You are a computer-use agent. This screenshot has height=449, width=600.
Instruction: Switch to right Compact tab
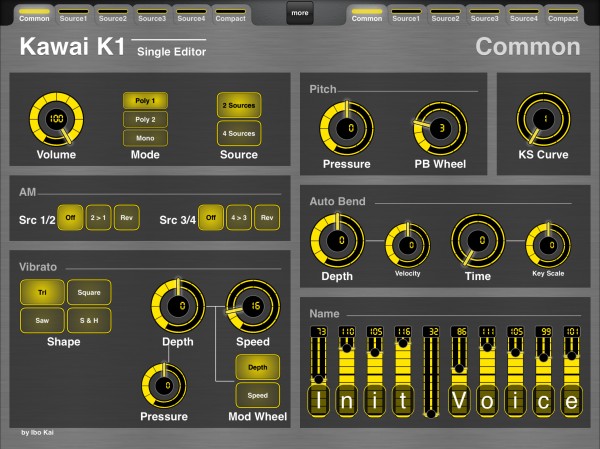563,15
